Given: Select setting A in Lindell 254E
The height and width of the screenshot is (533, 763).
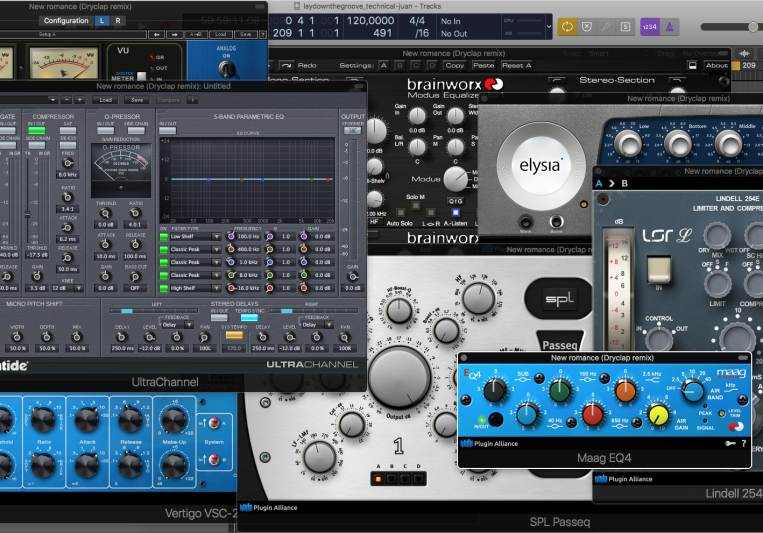Looking at the screenshot, I should tap(599, 184).
